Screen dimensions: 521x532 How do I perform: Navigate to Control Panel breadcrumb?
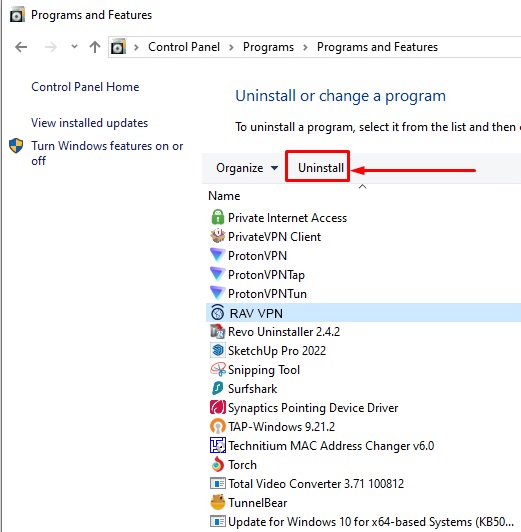pyautogui.click(x=184, y=47)
